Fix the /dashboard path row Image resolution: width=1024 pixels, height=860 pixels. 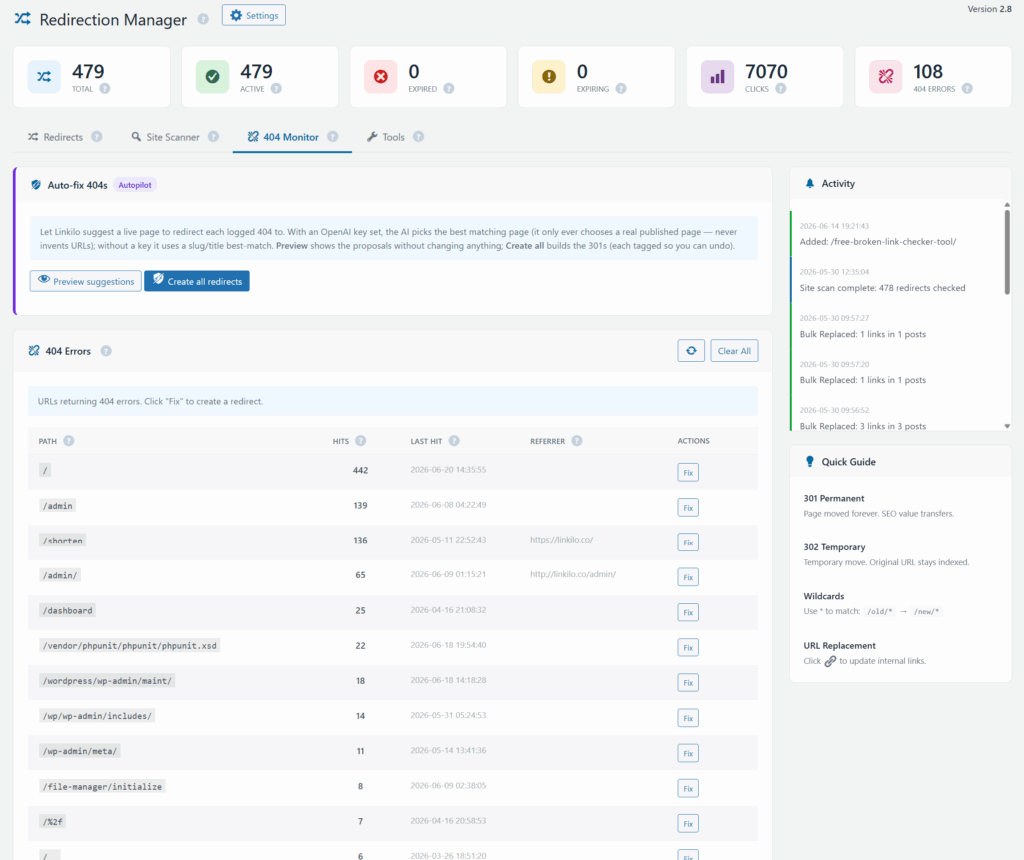(688, 613)
